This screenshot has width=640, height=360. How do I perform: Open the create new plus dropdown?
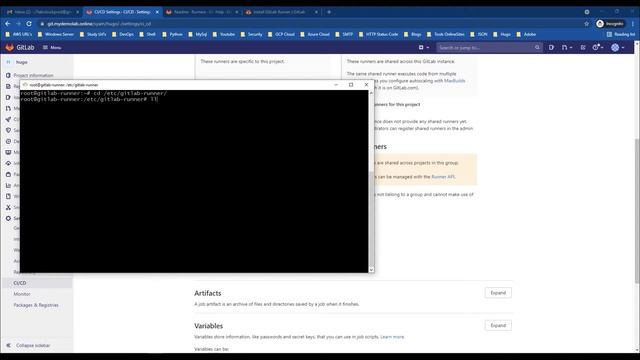click(x=424, y=47)
